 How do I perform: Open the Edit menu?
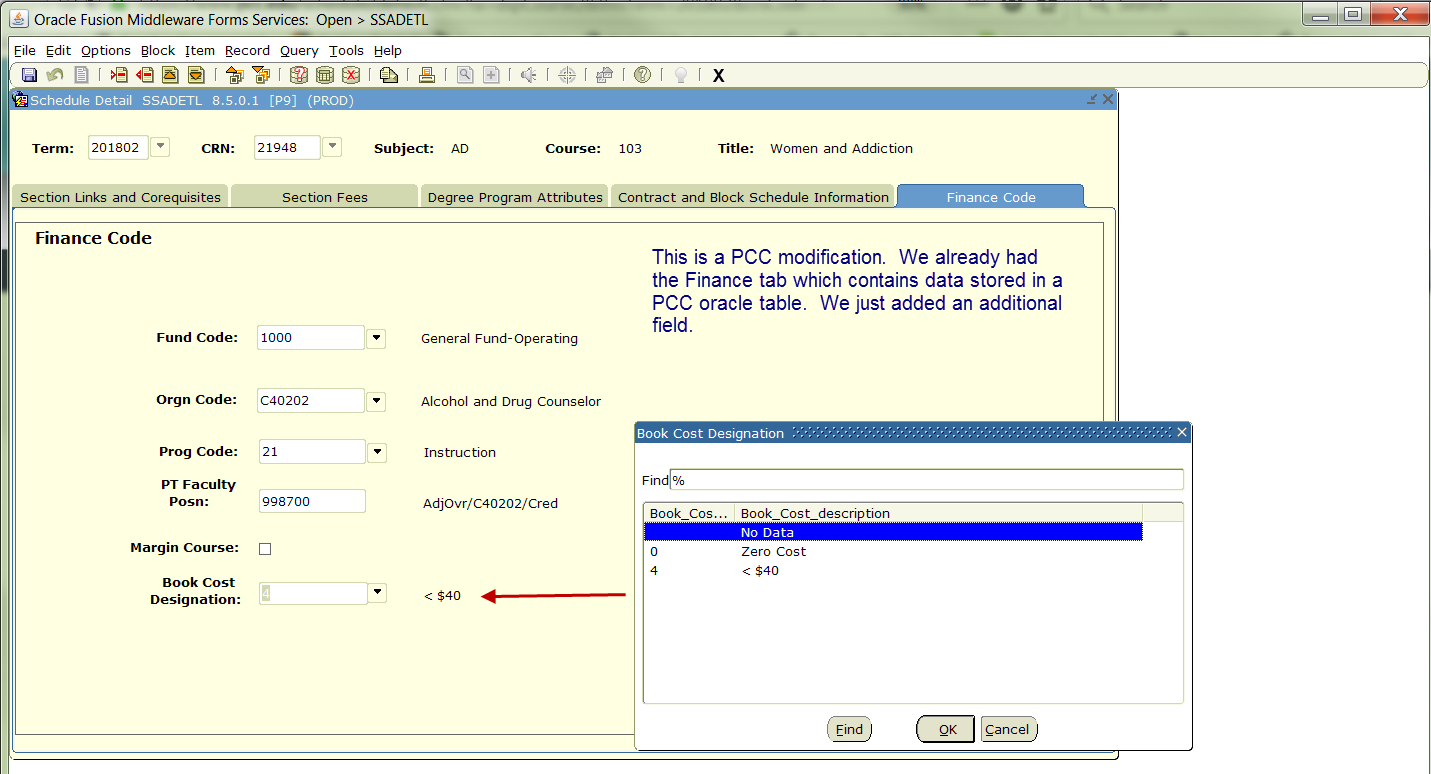[x=58, y=50]
